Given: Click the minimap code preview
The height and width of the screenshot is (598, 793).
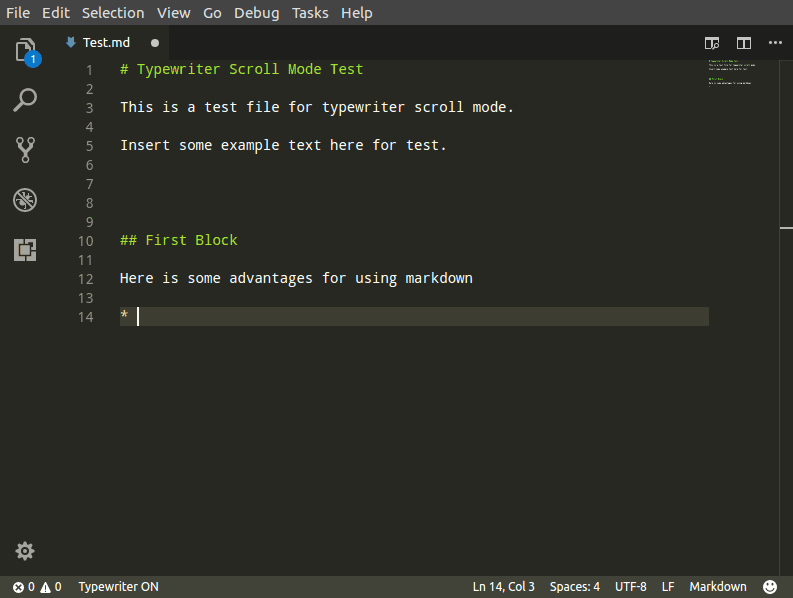Looking at the screenshot, I should point(732,73).
